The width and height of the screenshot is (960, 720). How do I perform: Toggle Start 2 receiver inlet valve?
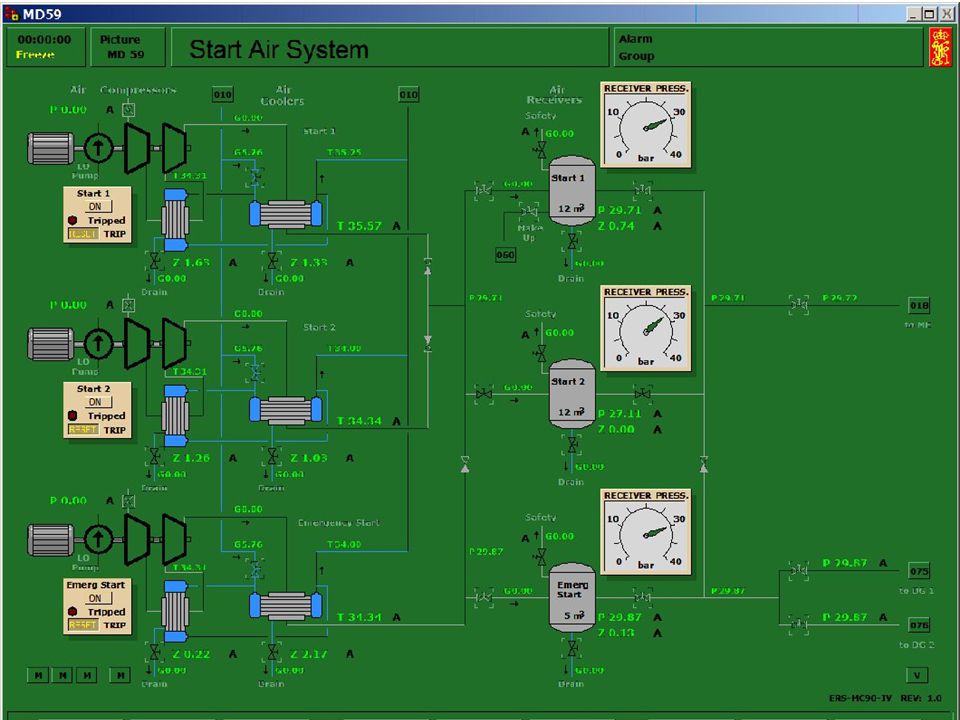point(484,394)
